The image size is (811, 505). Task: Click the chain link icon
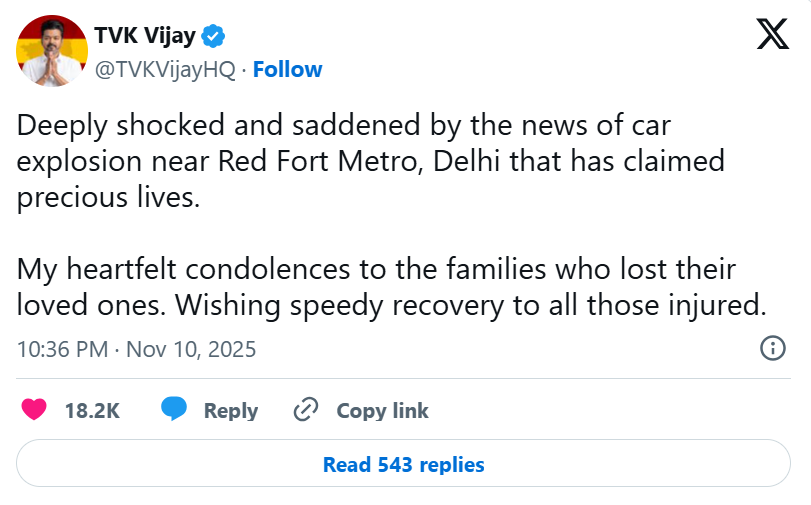click(x=305, y=410)
